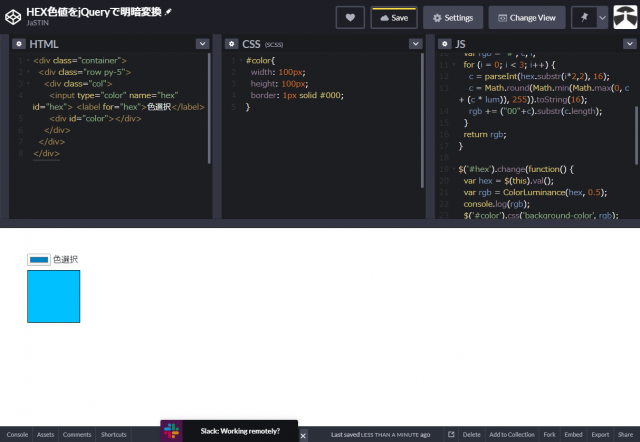Open Share menu
The width and height of the screenshot is (640, 442).
click(x=625, y=435)
